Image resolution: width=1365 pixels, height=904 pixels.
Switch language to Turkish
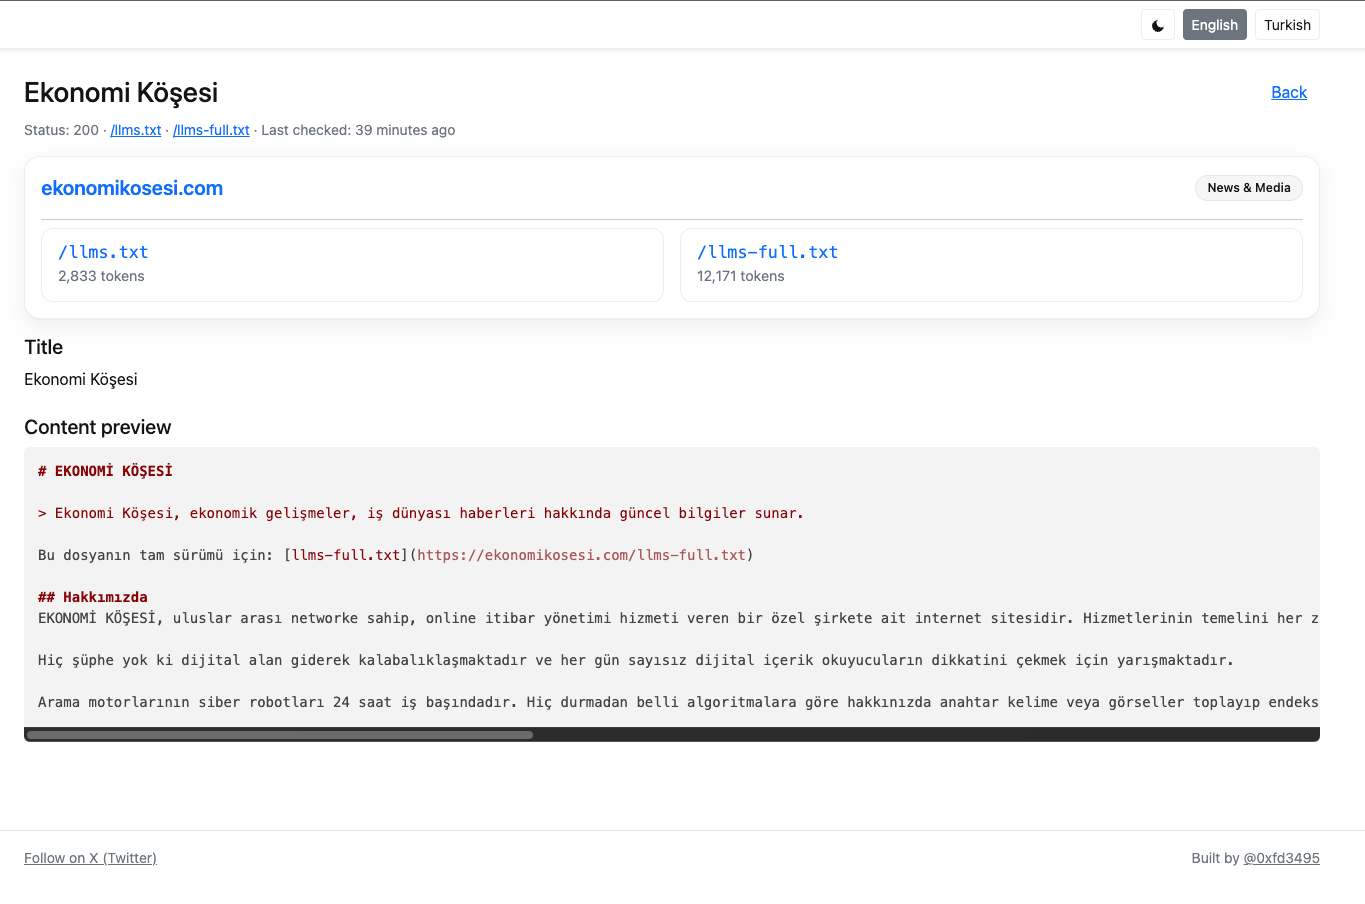pos(1287,25)
